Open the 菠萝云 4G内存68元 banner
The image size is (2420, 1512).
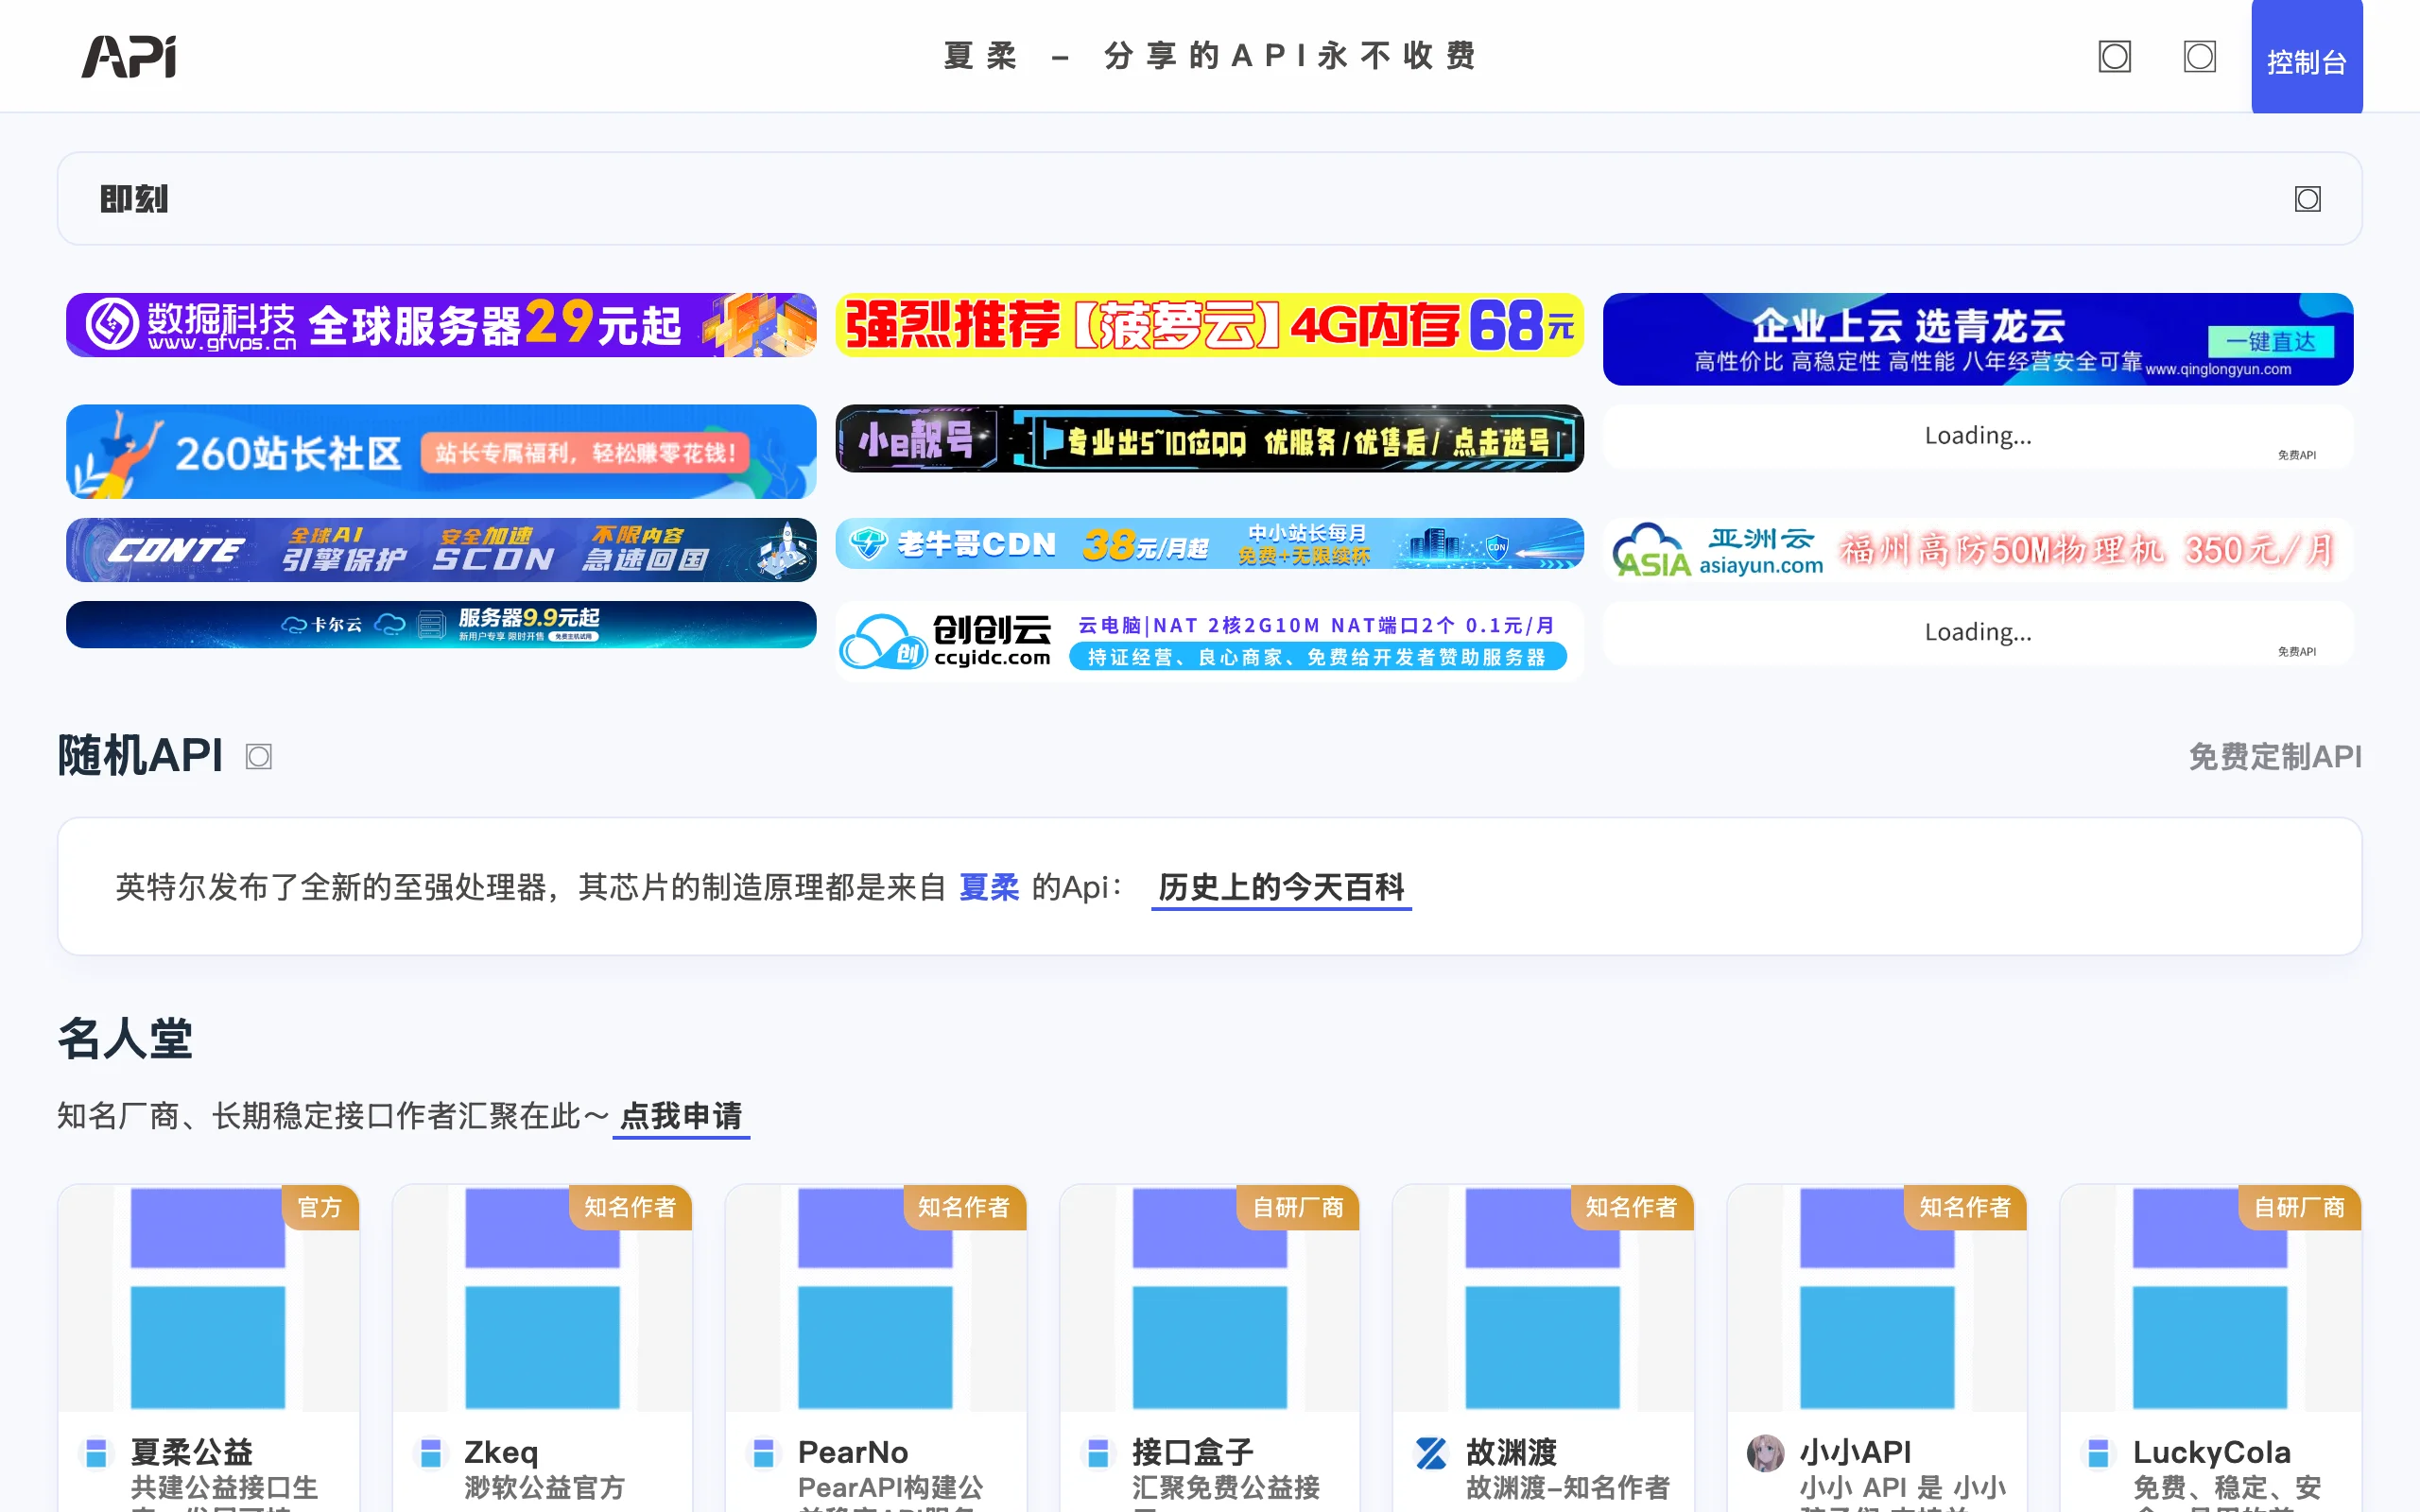[x=1209, y=325]
